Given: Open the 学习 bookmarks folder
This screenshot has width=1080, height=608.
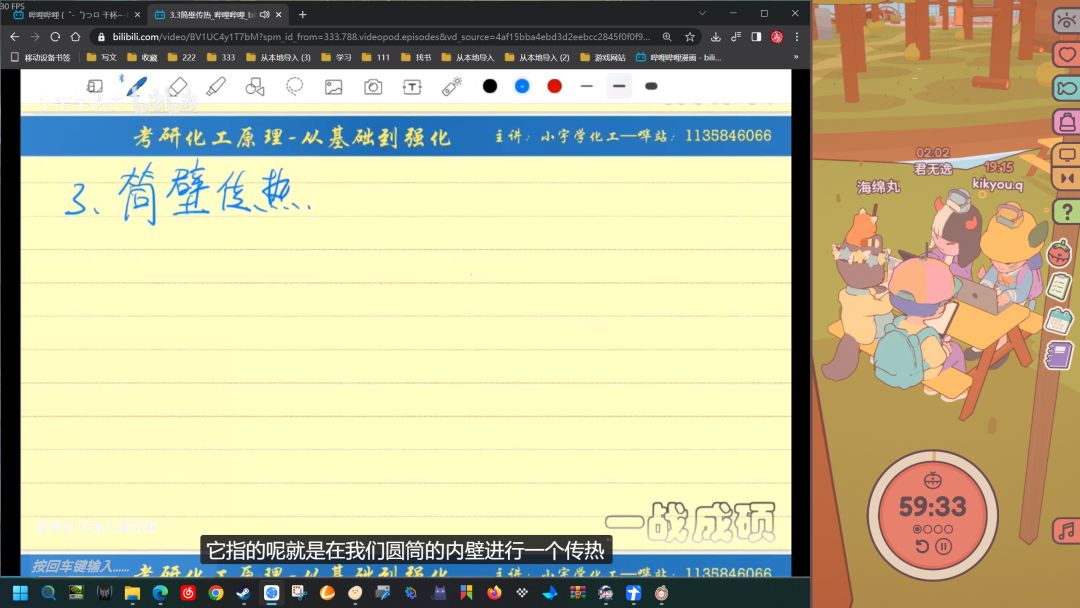Looking at the screenshot, I should tap(336, 57).
